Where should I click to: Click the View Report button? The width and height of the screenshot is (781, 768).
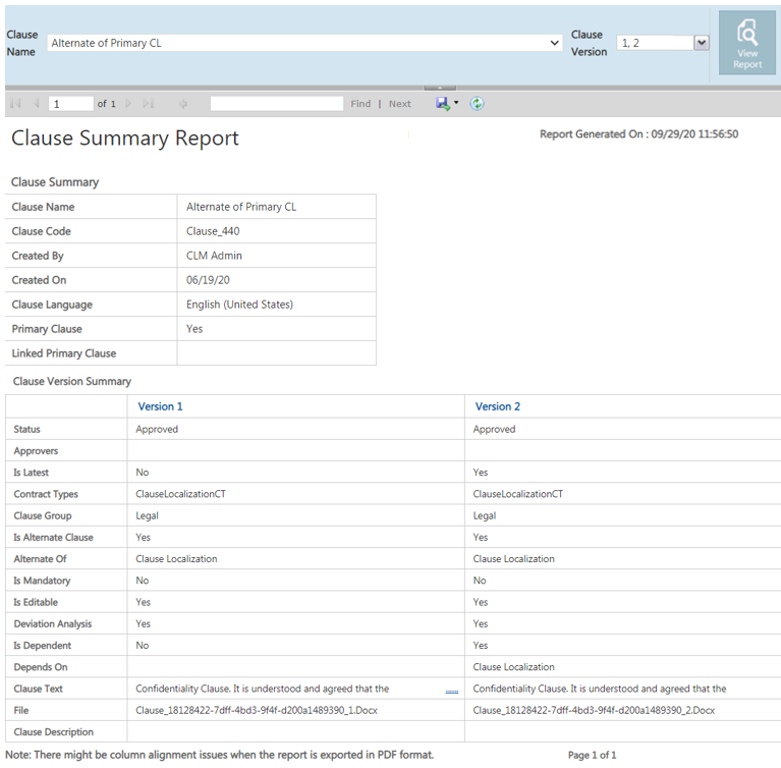coord(747,43)
